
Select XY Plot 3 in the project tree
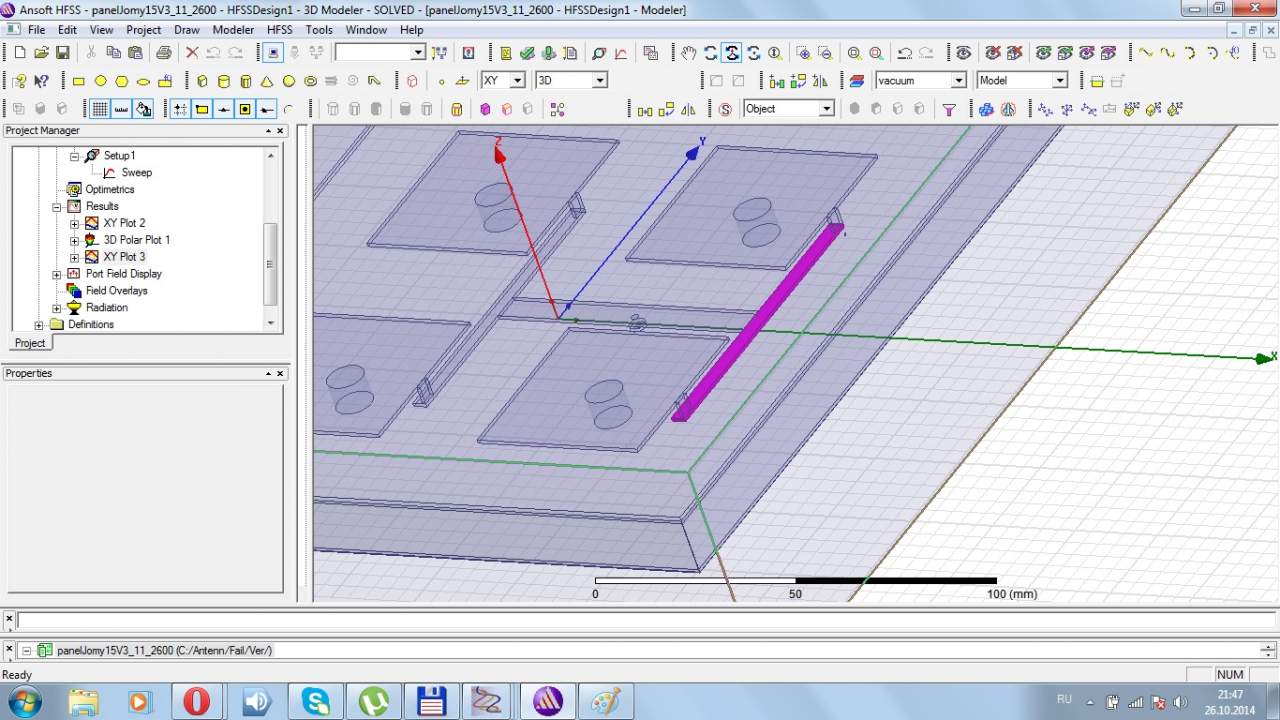124,257
